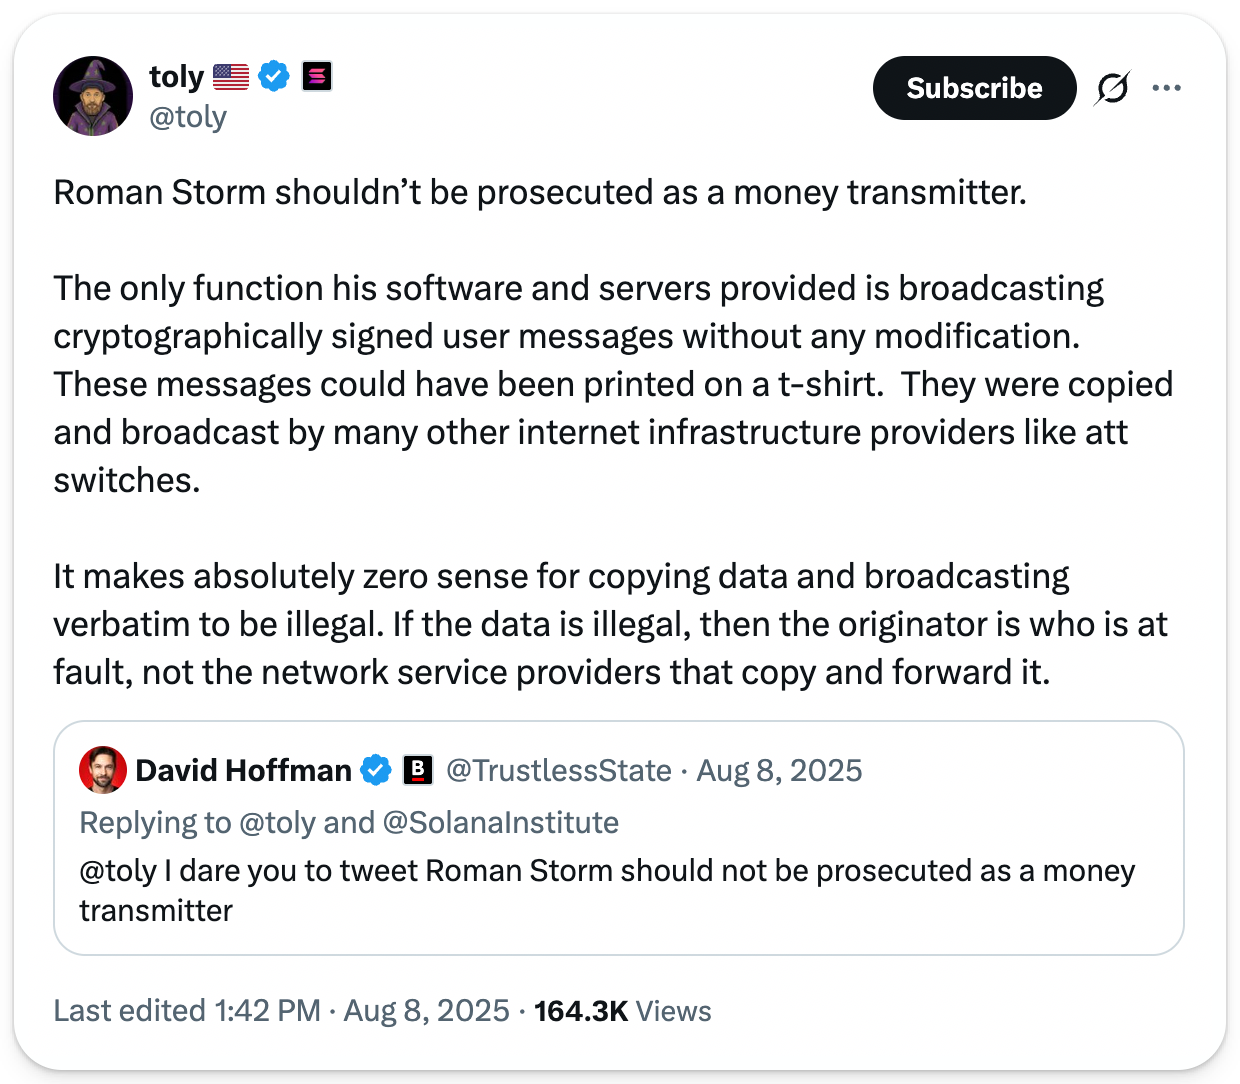Viewport: 1240px width, 1084px height.
Task: View edit history via 'Last edited 1:42 PM'
Action: [187, 1010]
